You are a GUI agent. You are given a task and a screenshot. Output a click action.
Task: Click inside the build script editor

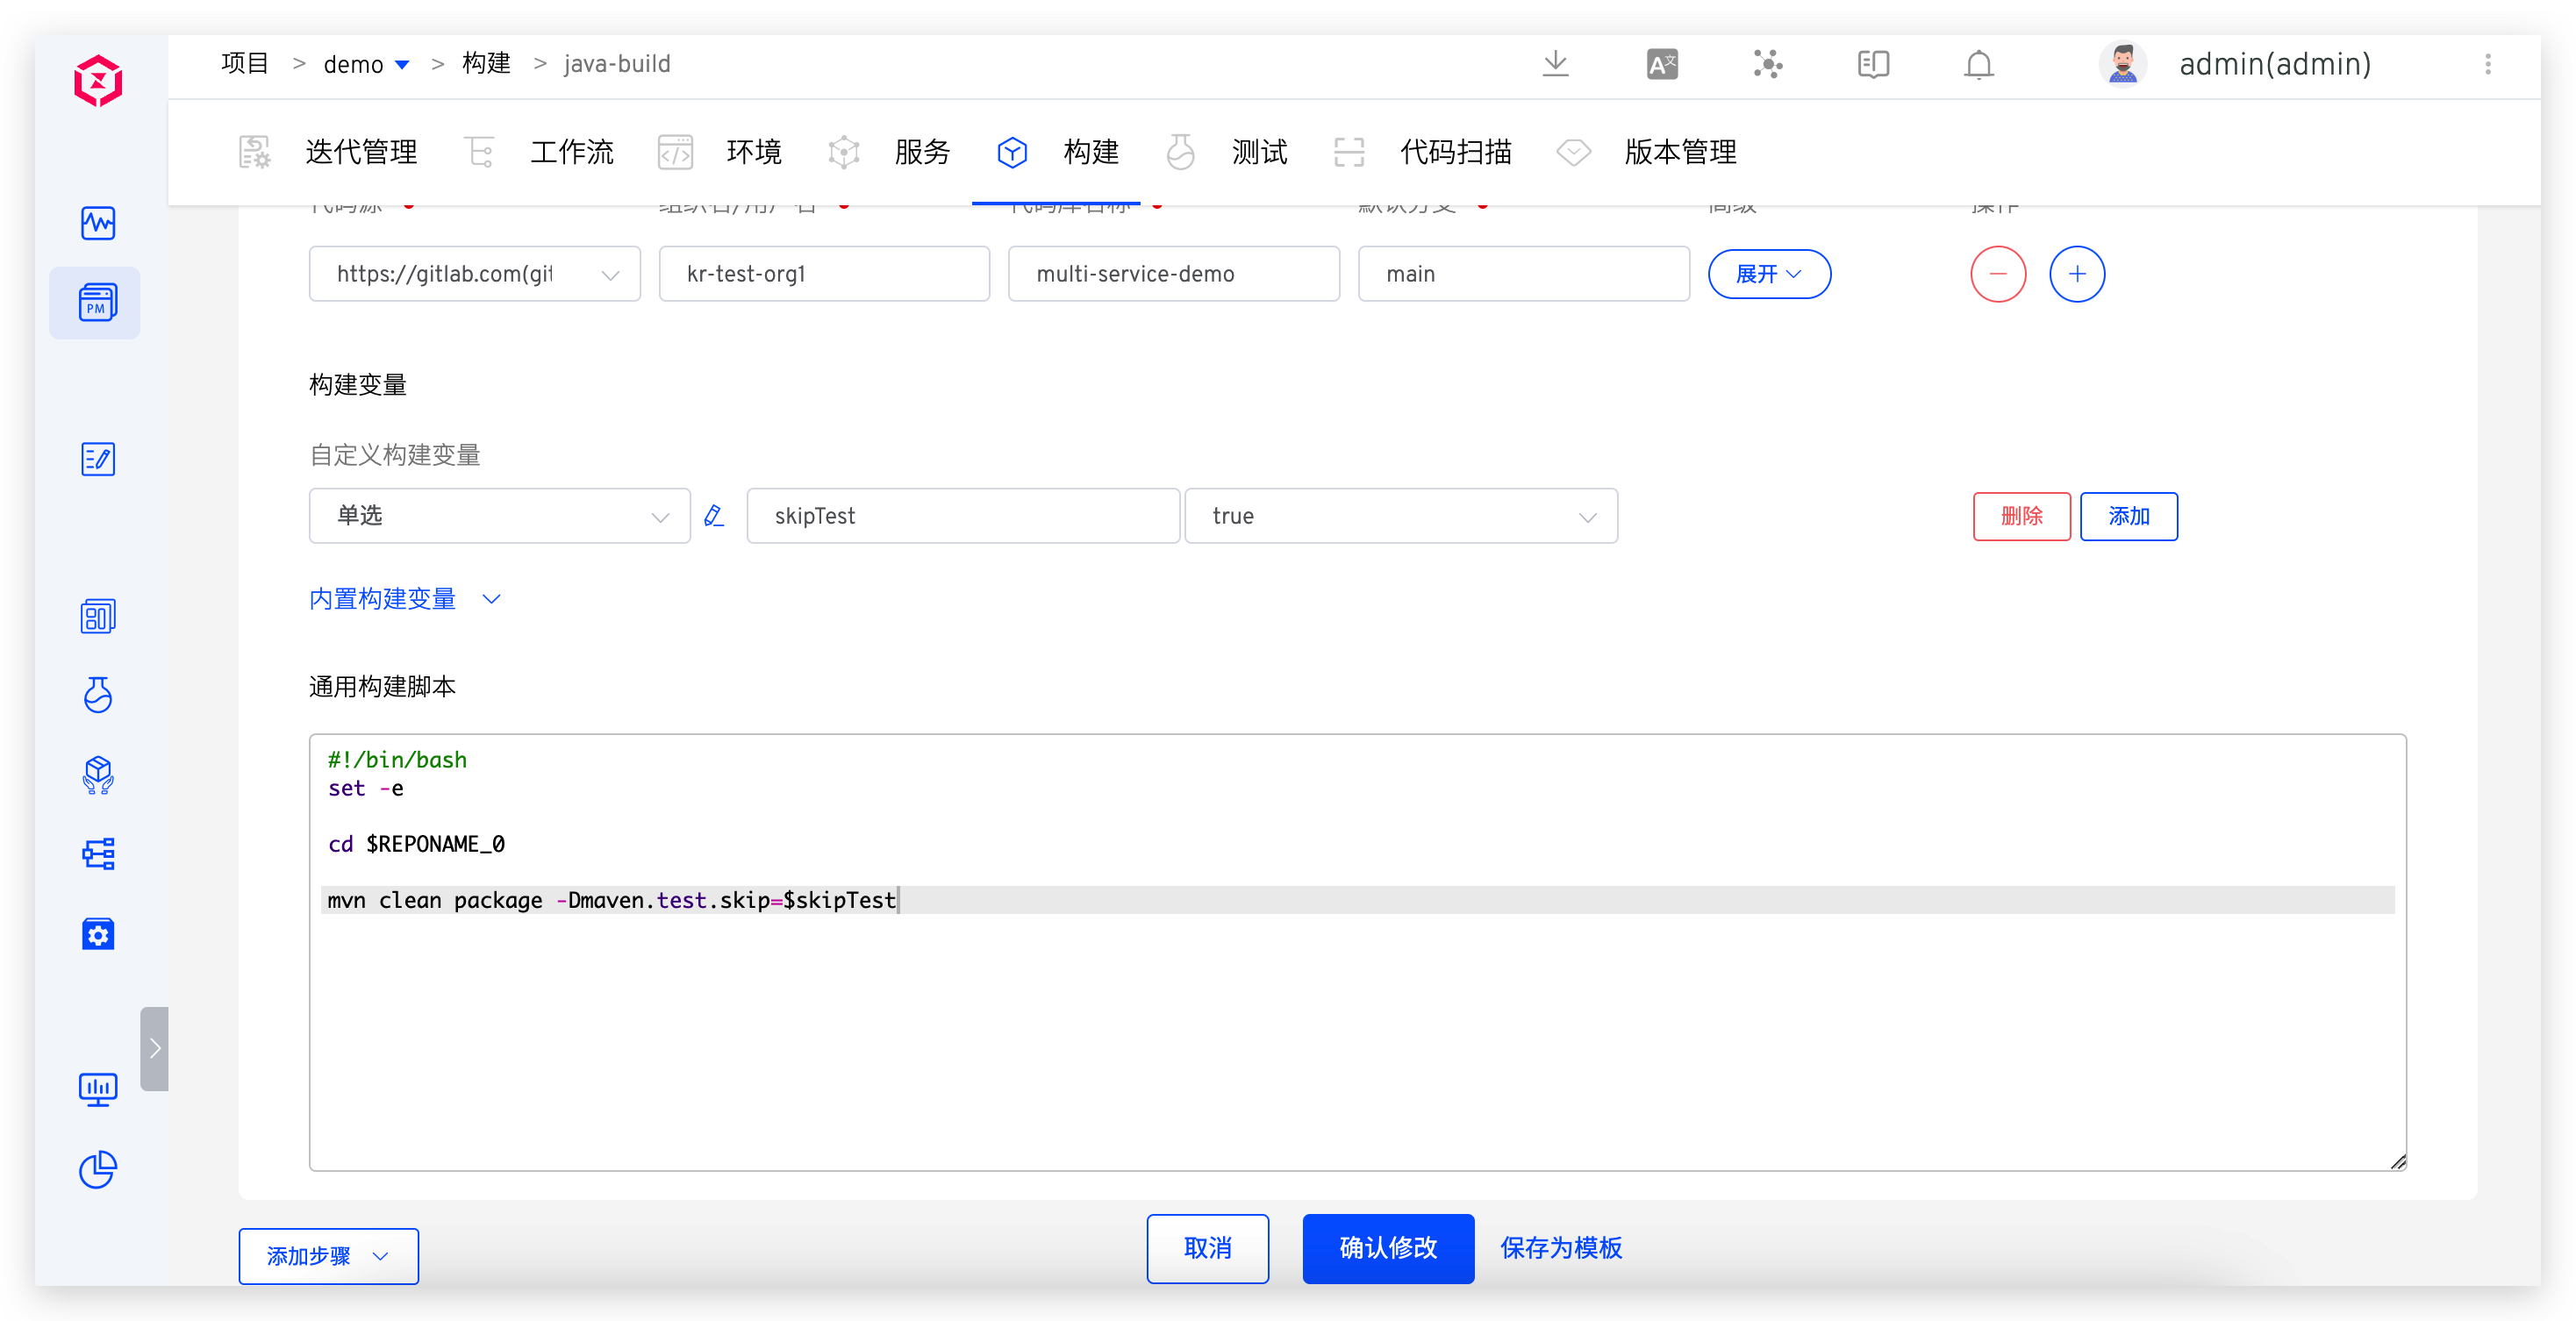tap(1357, 952)
